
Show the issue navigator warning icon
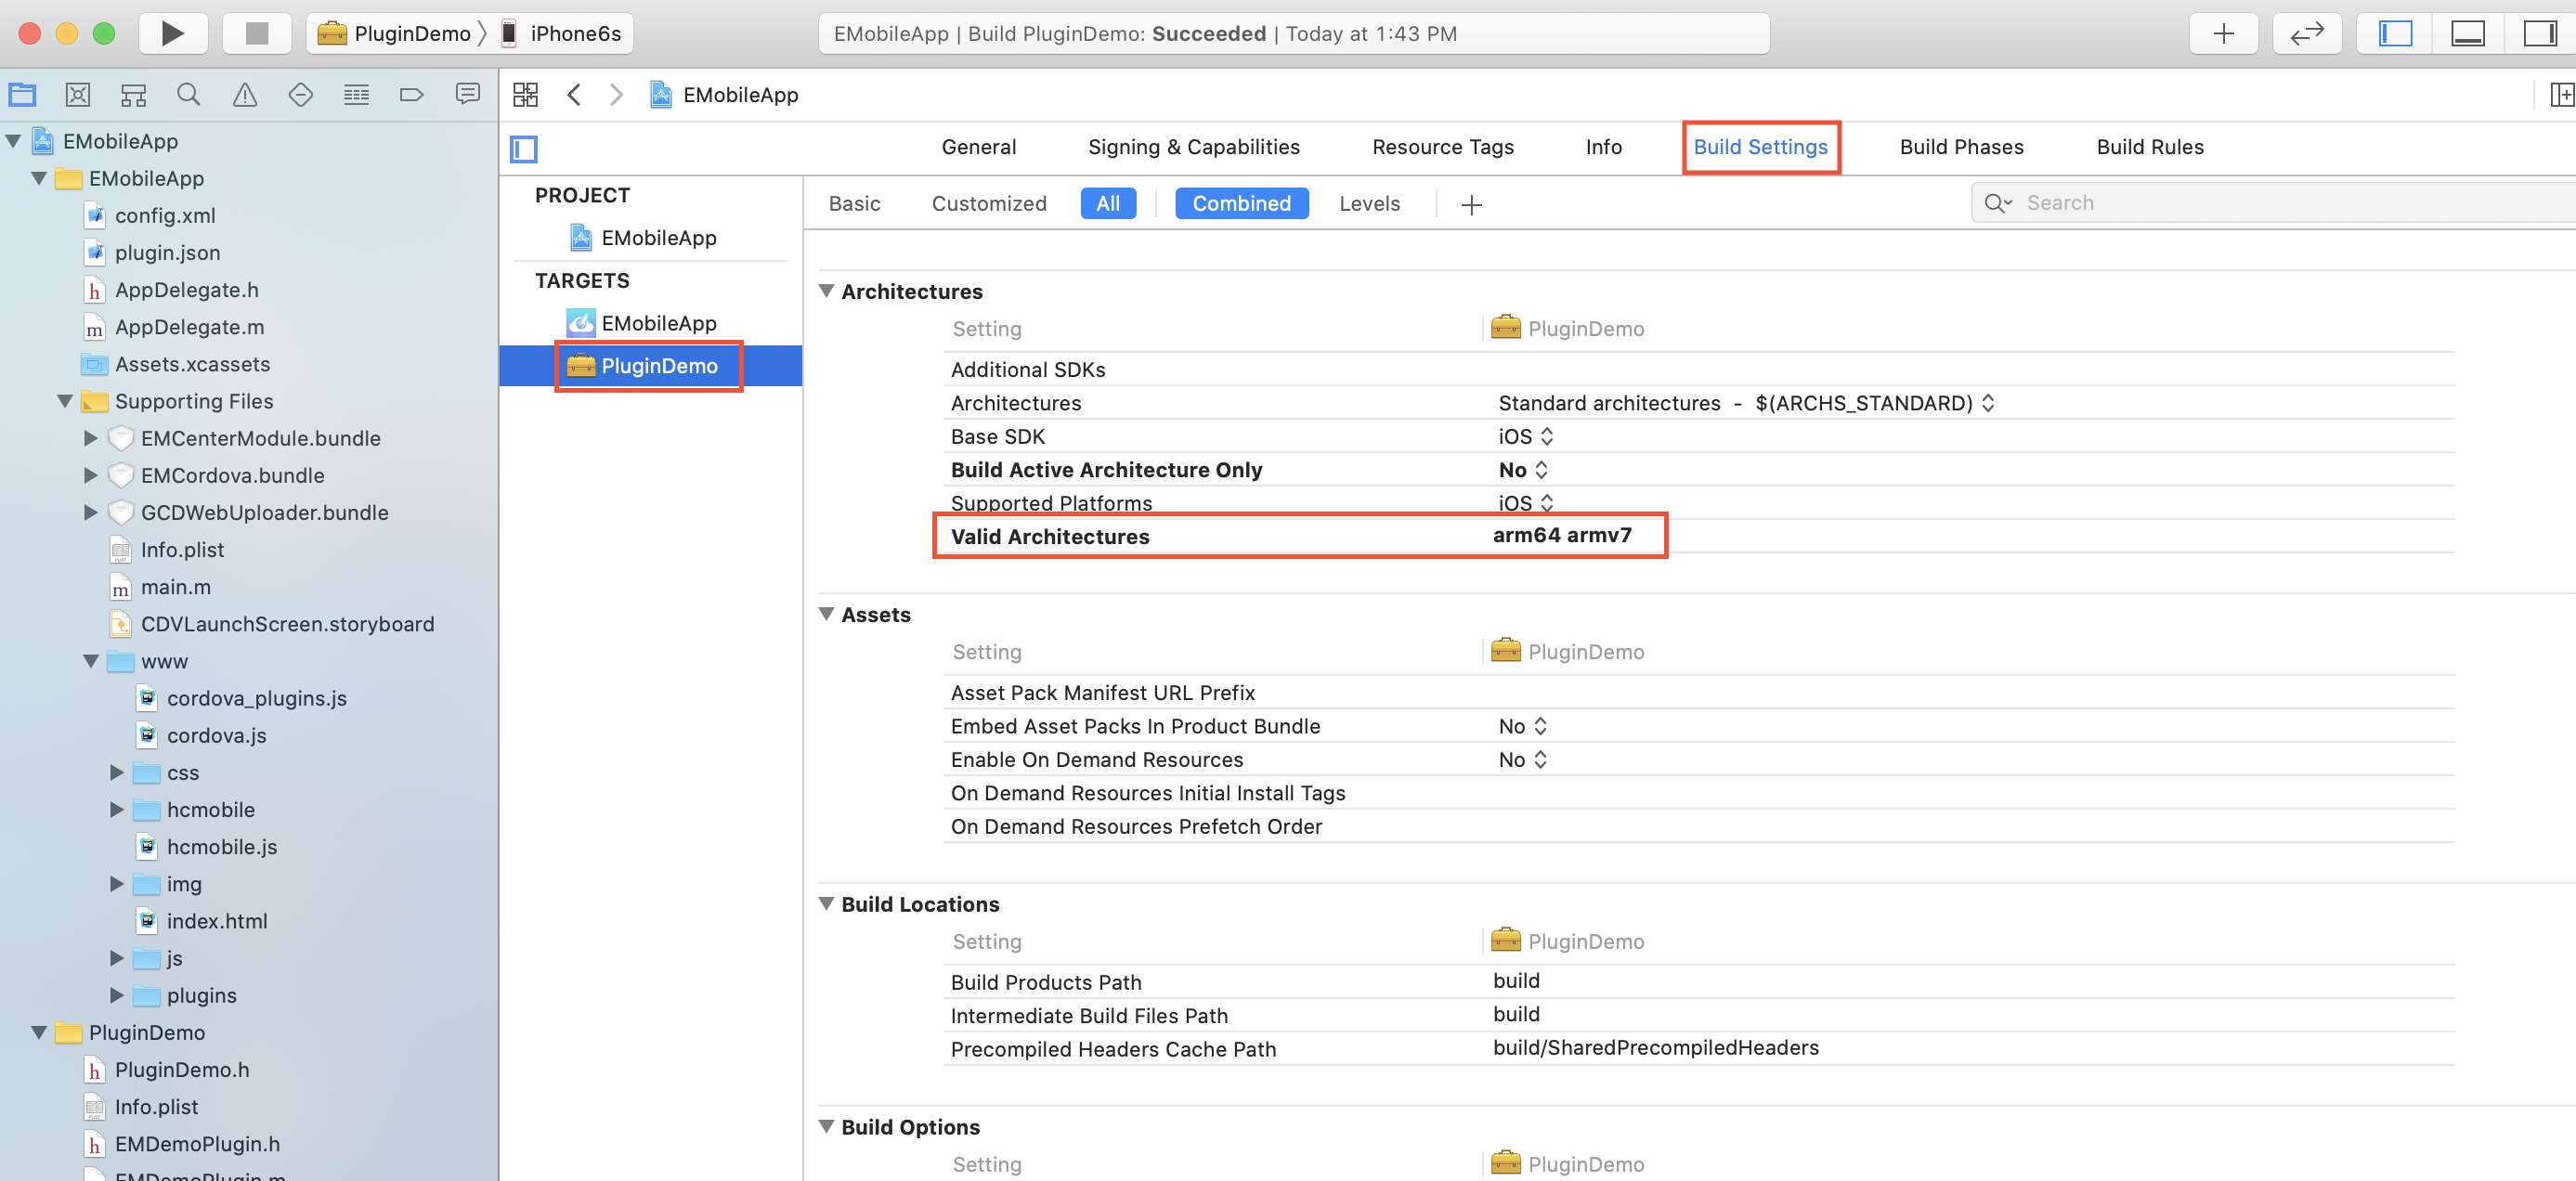pyautogui.click(x=245, y=95)
